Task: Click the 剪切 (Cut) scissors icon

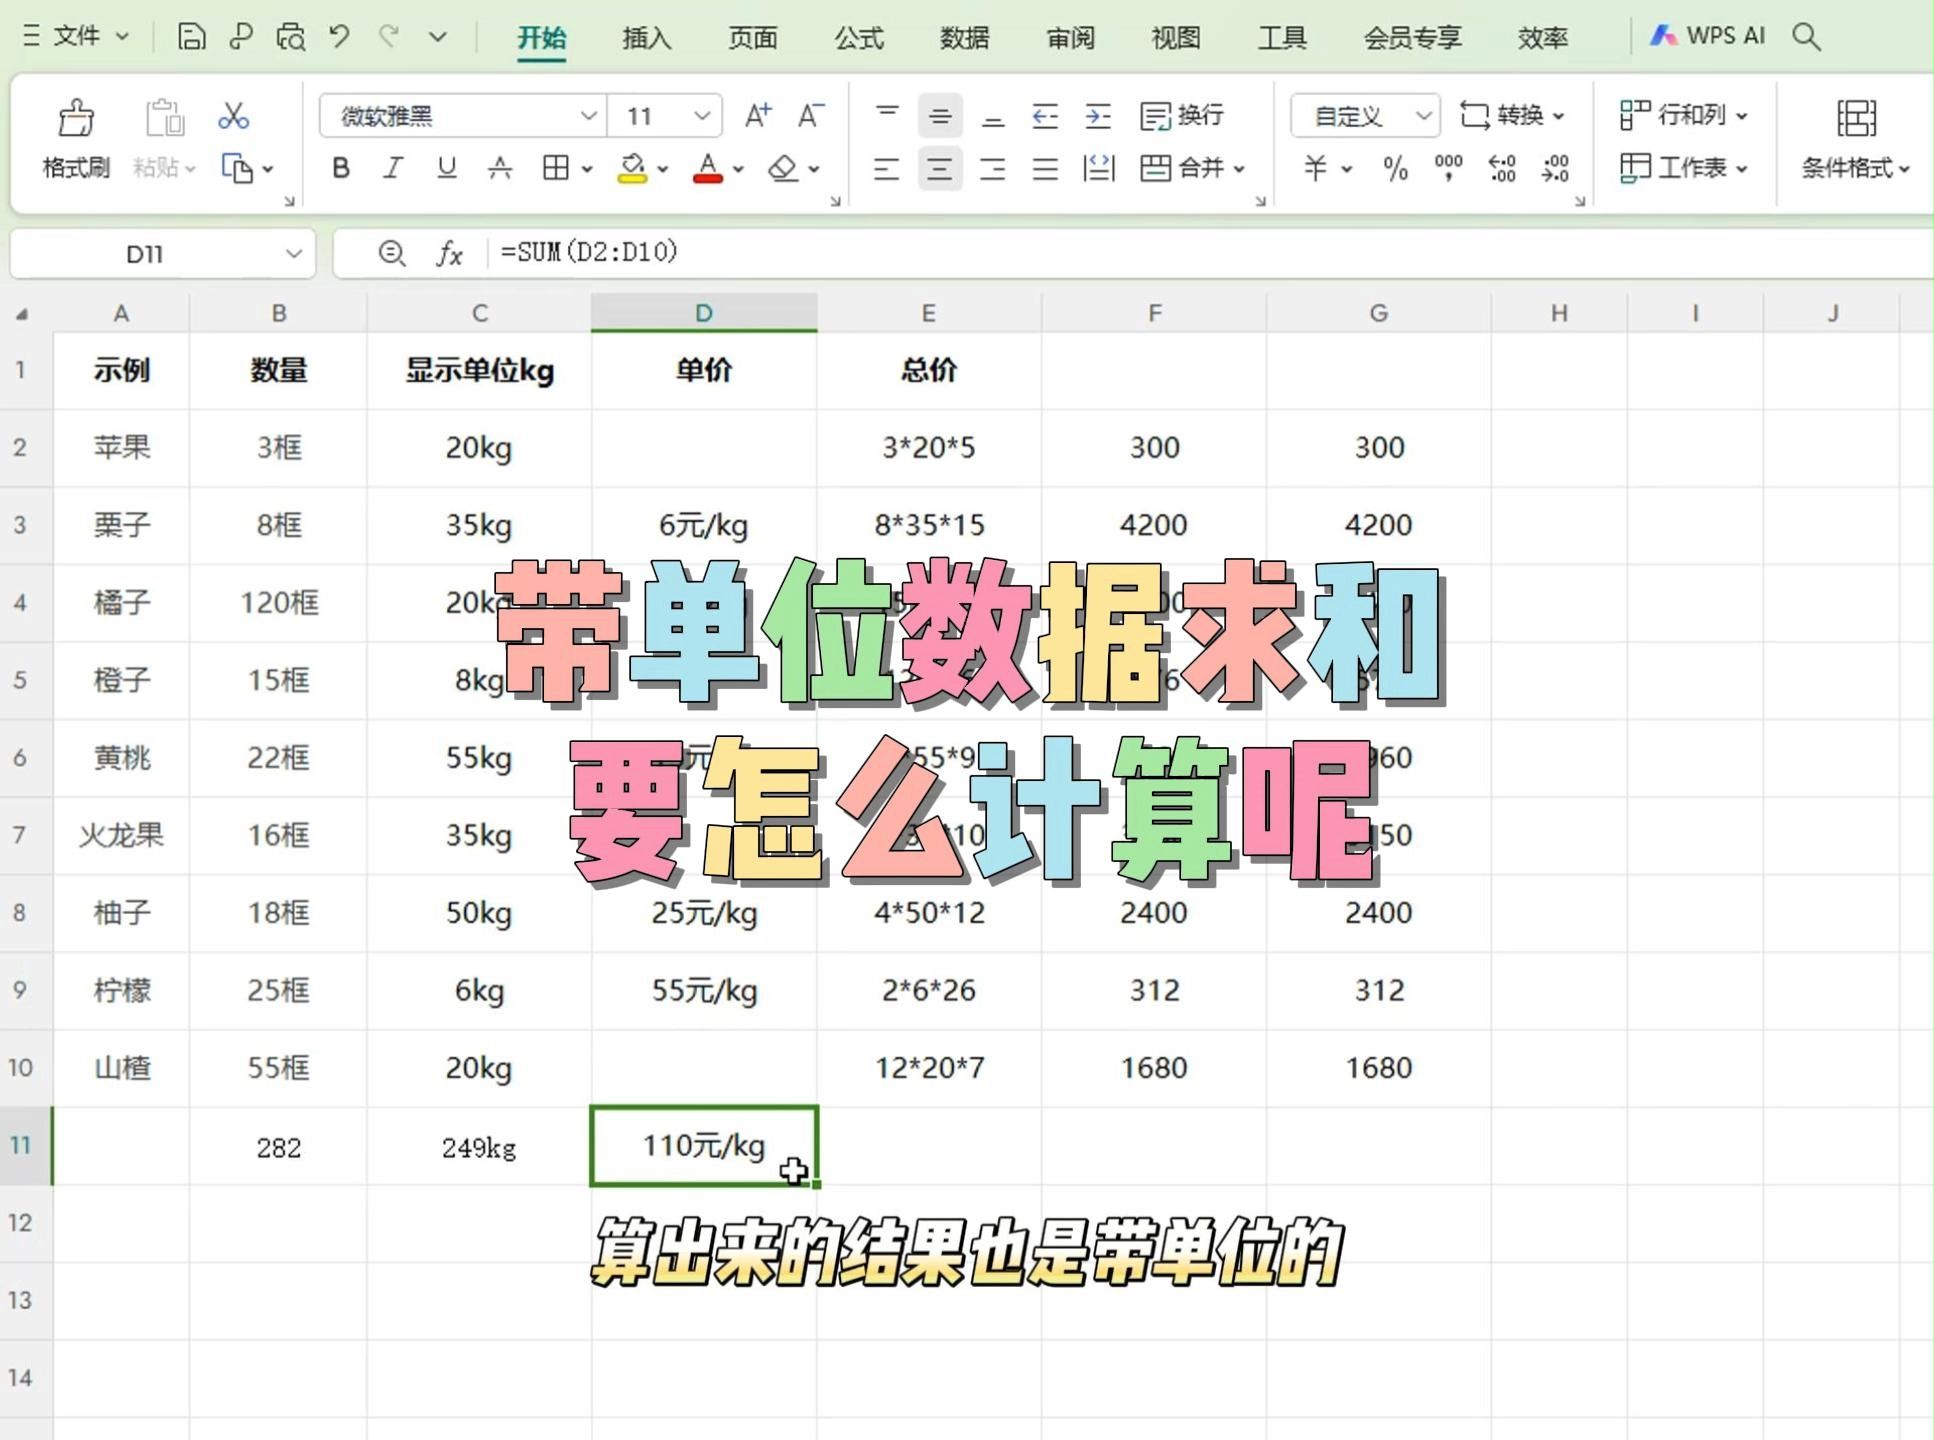Action: [x=232, y=116]
